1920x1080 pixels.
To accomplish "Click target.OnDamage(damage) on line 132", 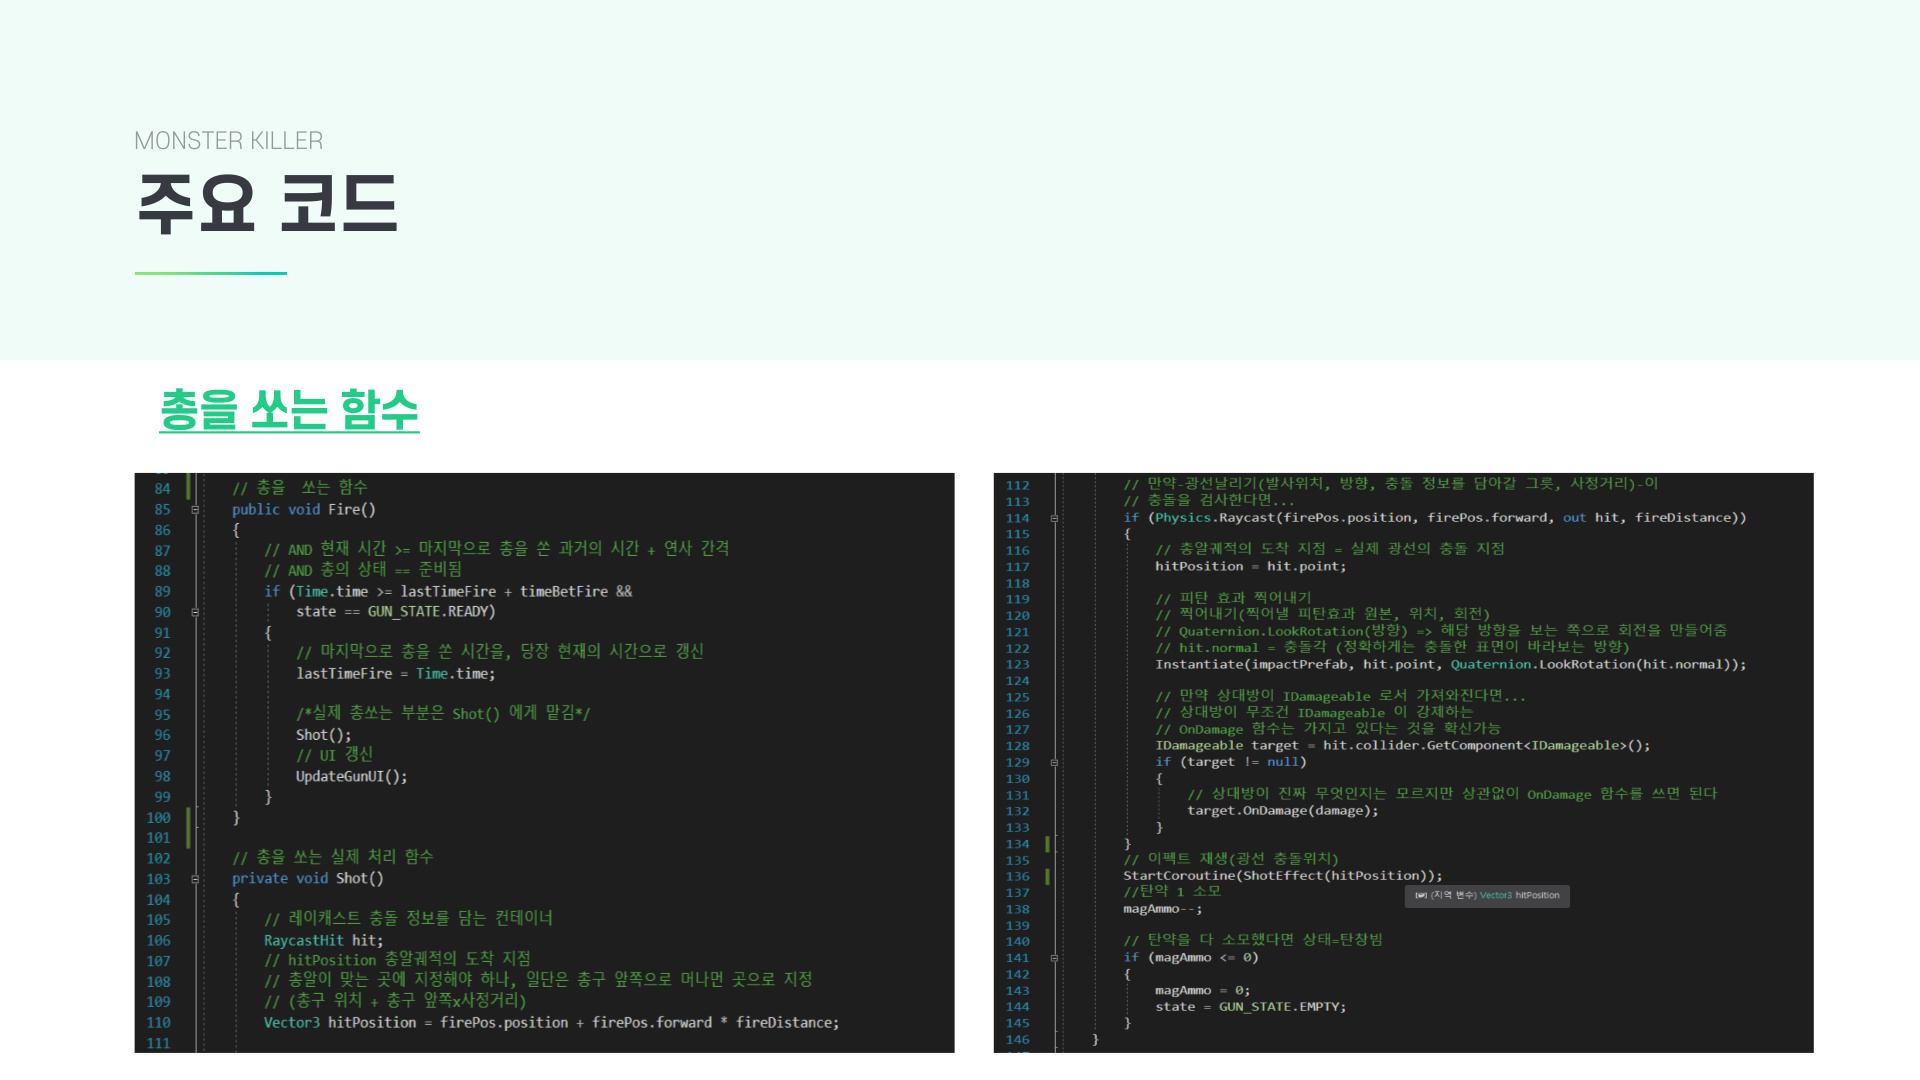I will pos(1282,811).
